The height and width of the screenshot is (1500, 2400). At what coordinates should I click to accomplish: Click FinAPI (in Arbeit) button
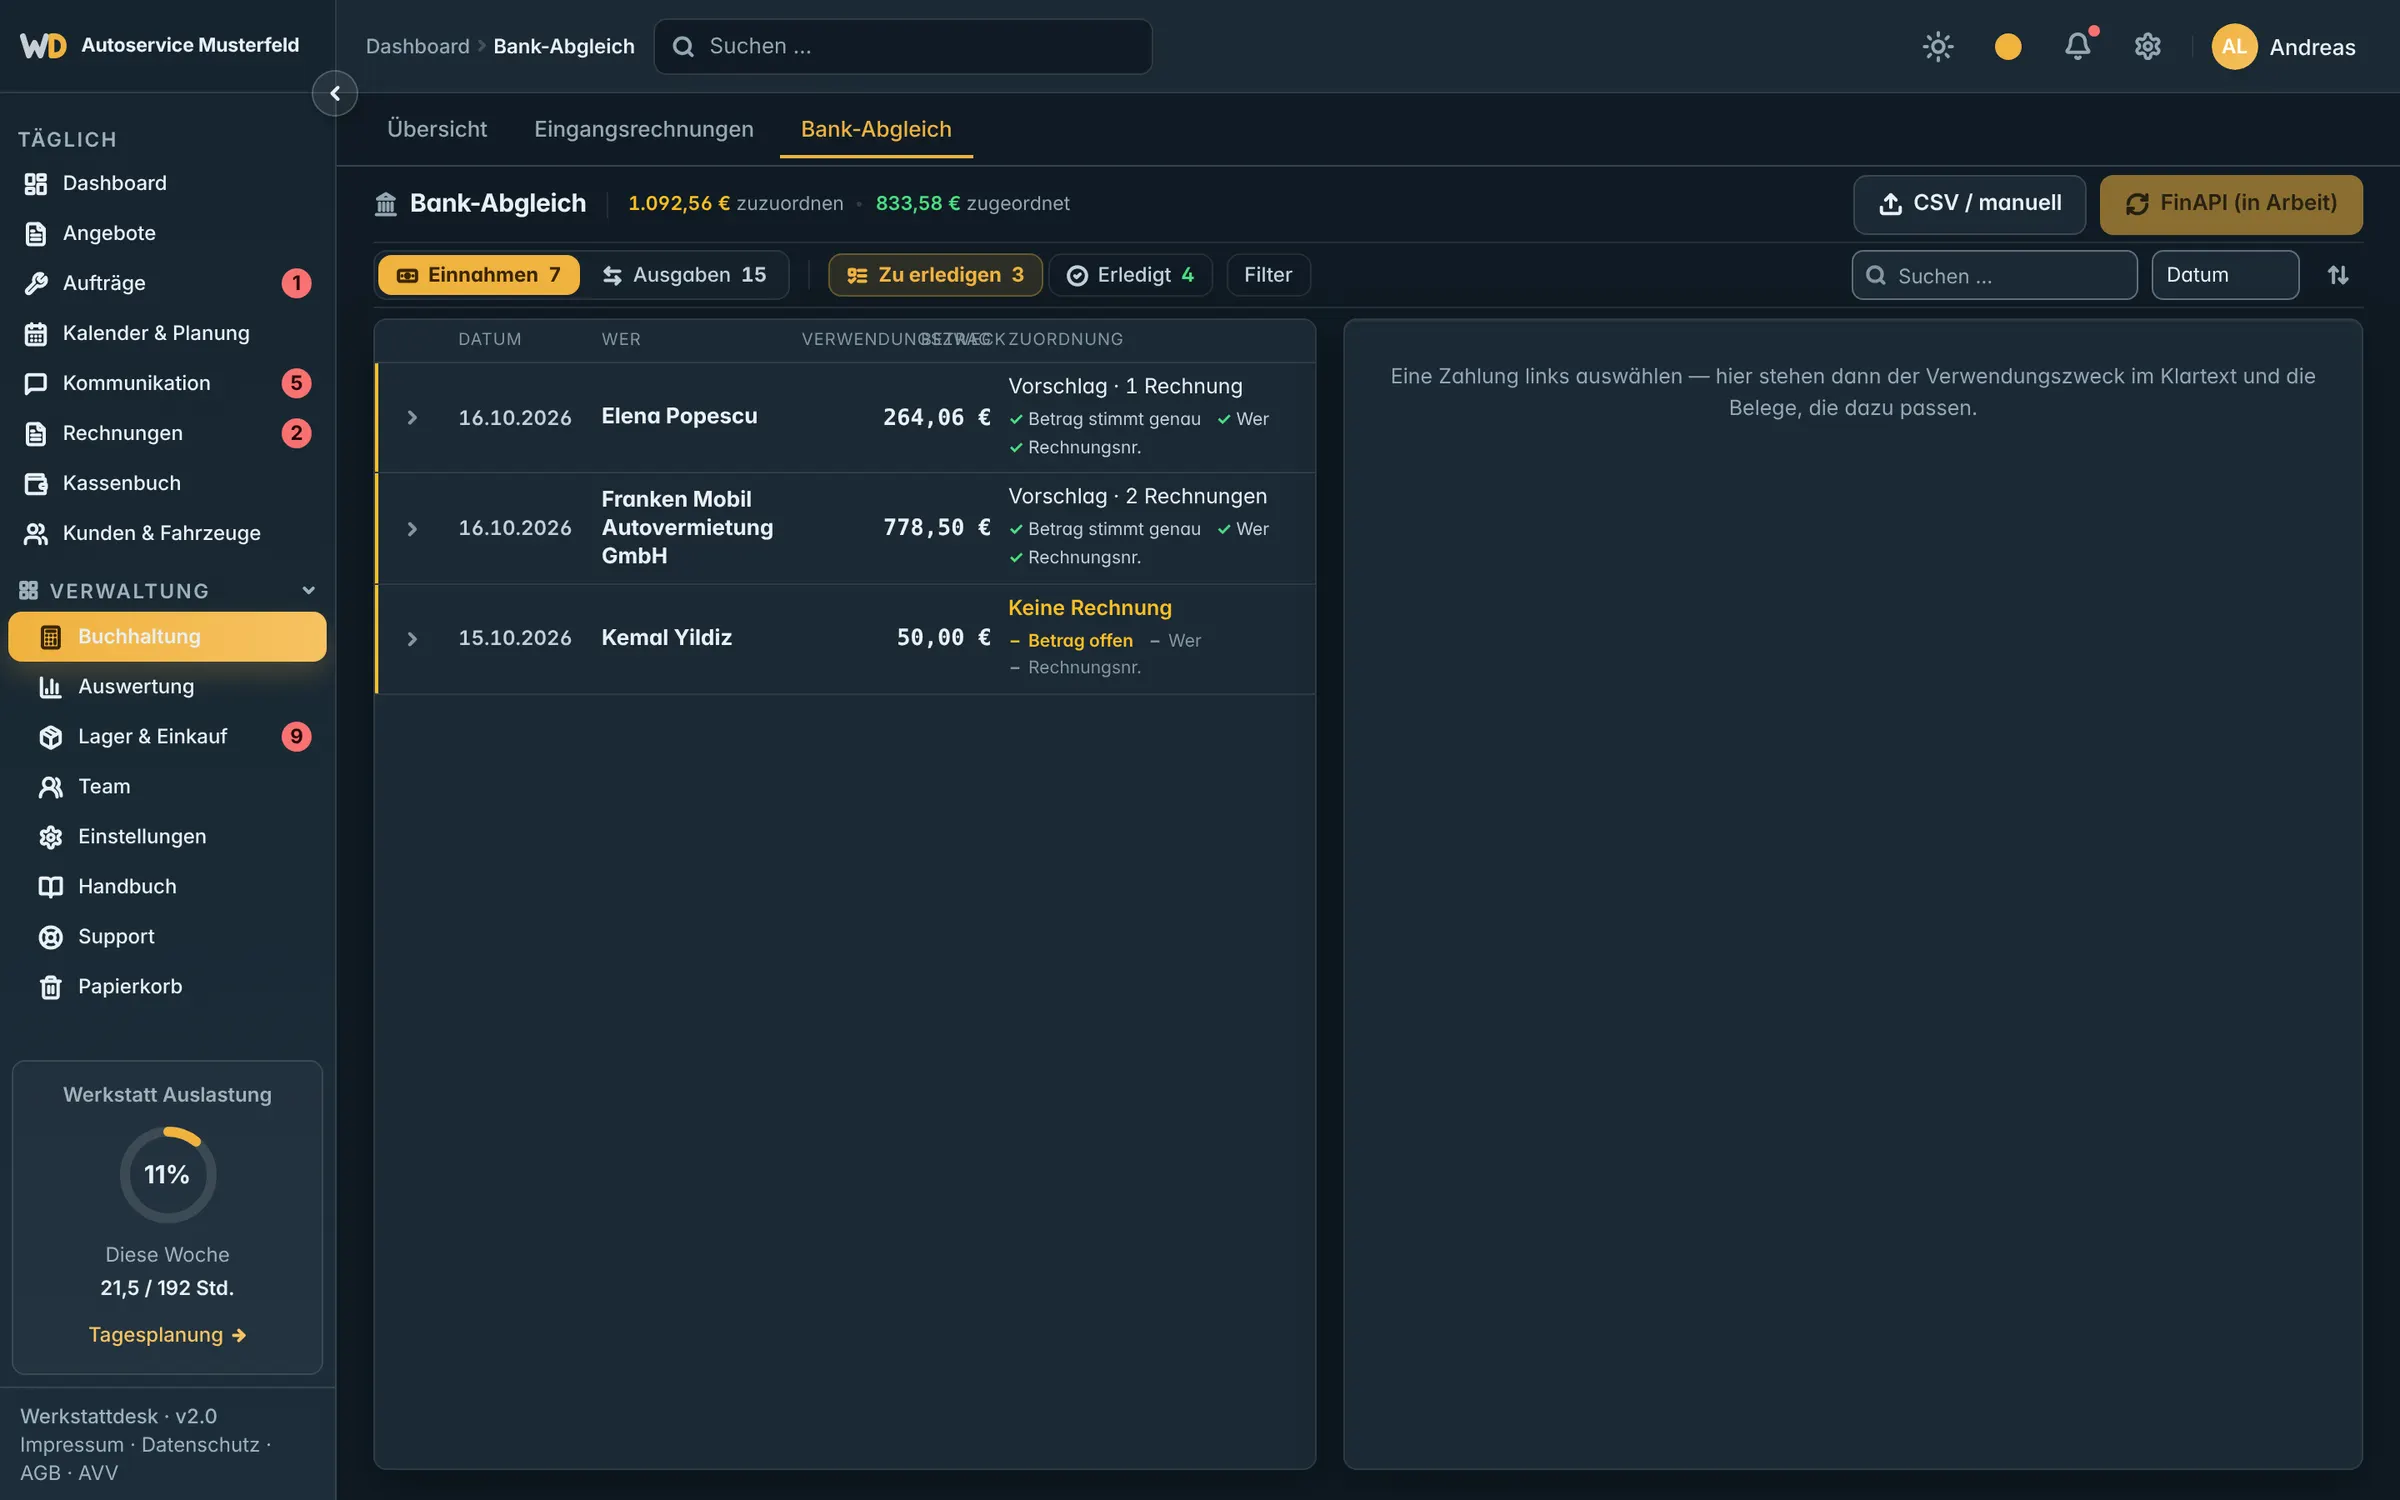click(x=2231, y=204)
